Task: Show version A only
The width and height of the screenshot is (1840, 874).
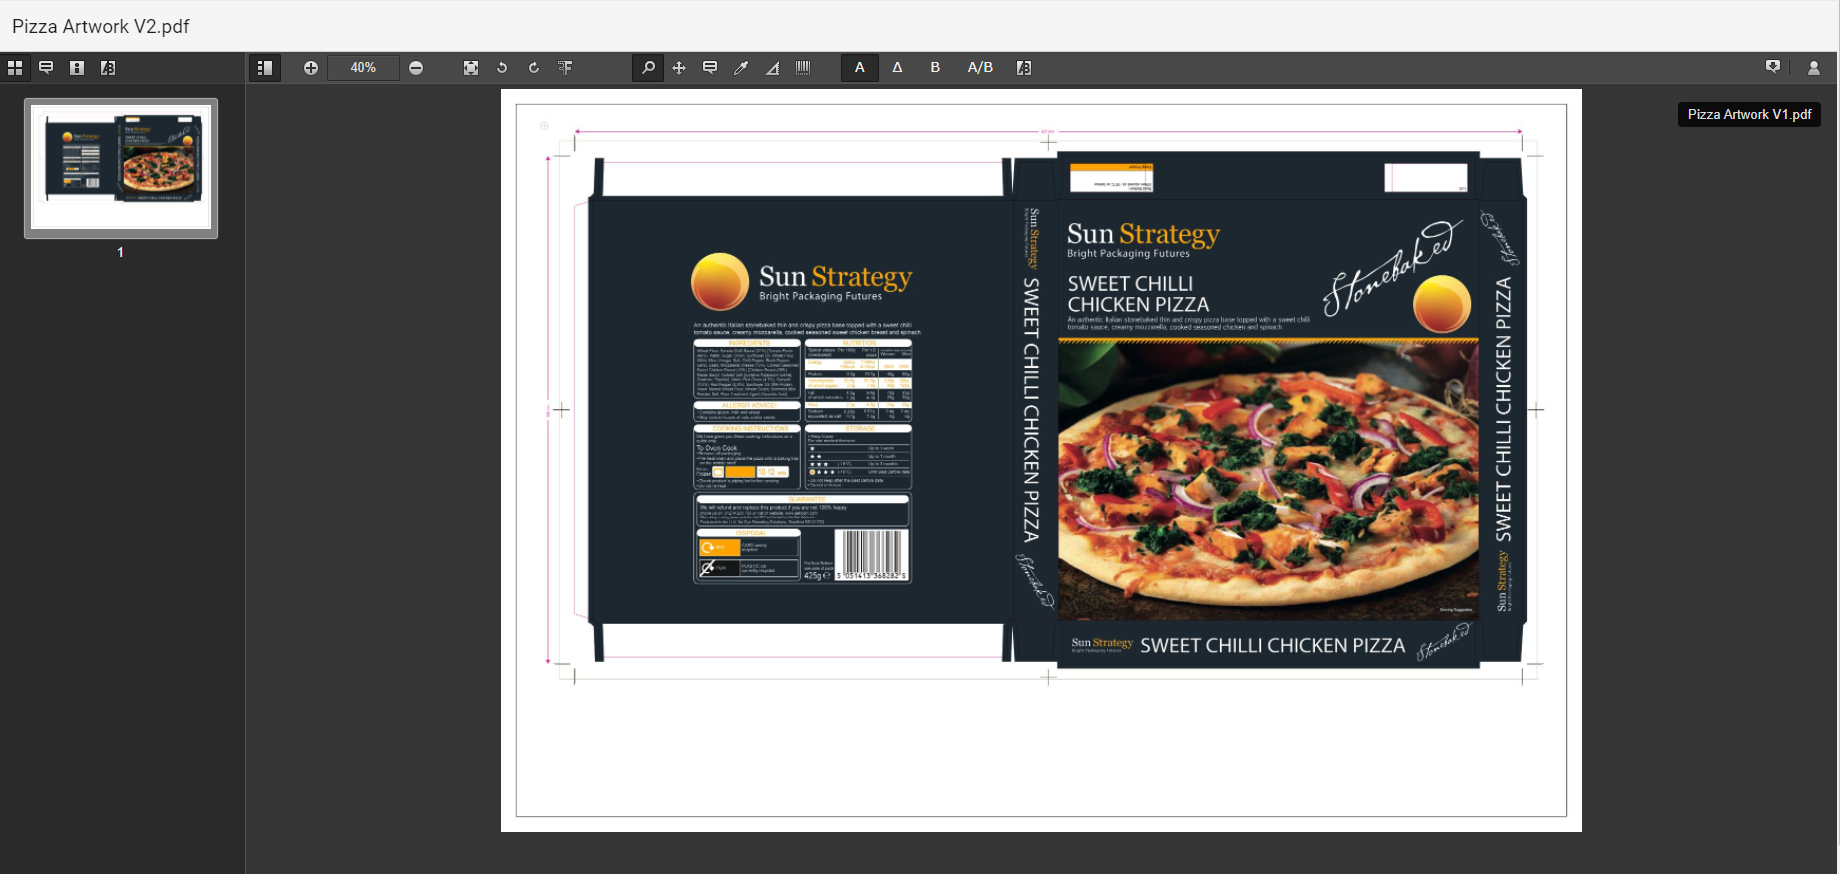Action: pyautogui.click(x=860, y=68)
